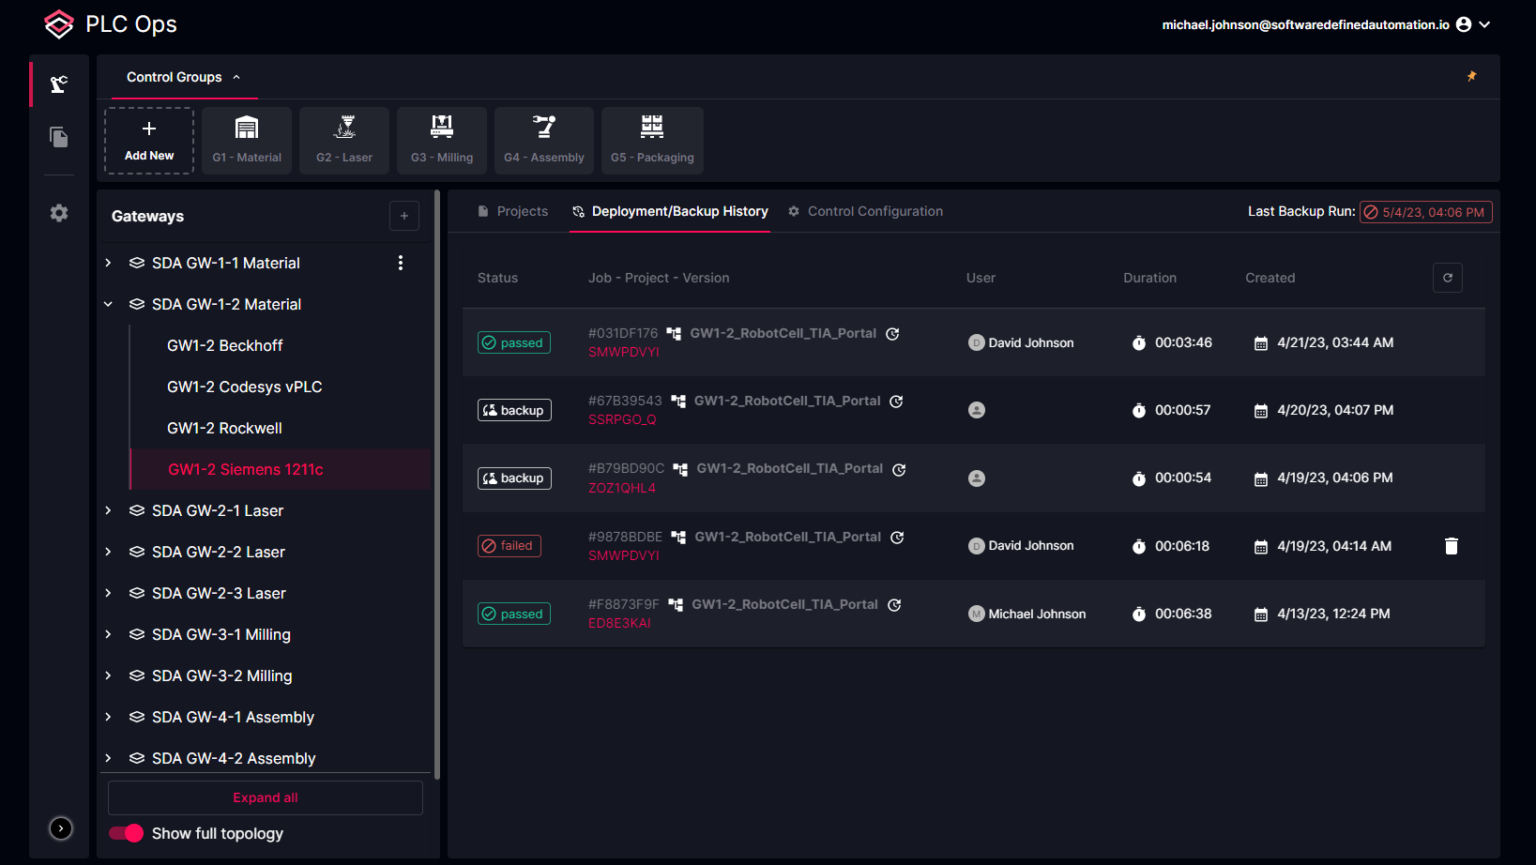Expand the SDA GW-2-1 Laser gateway
The height and width of the screenshot is (865, 1536).
(x=108, y=510)
